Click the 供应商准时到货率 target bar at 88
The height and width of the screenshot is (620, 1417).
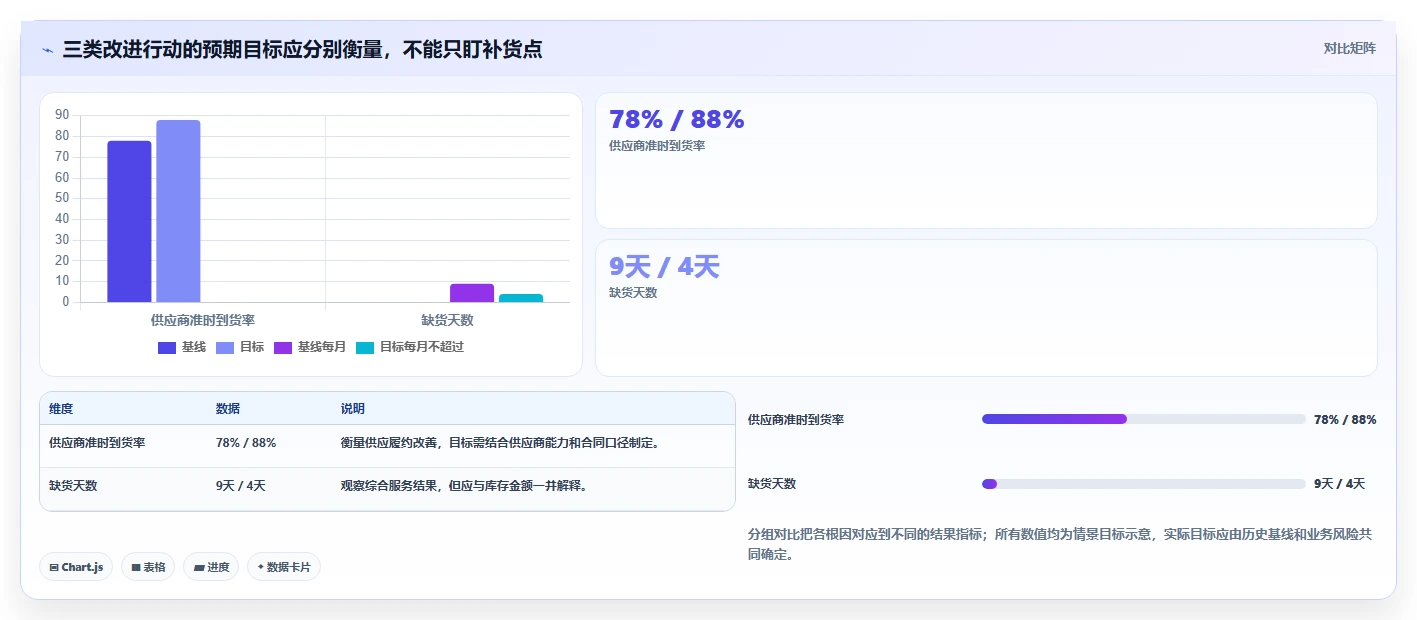click(178, 211)
